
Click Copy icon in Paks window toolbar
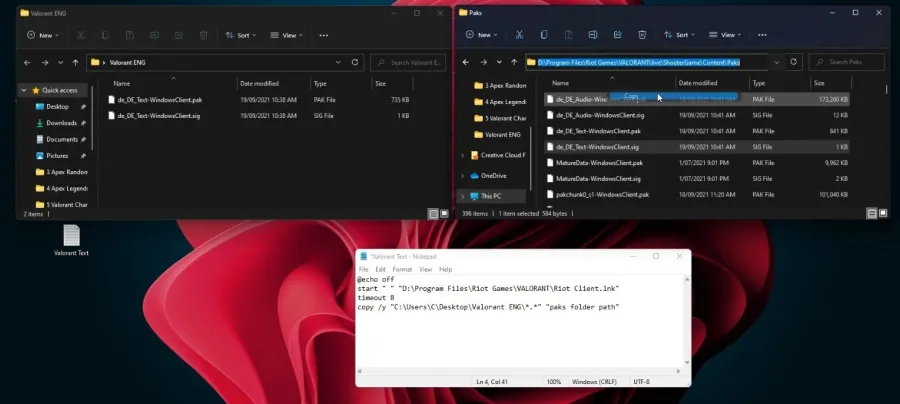coord(544,35)
